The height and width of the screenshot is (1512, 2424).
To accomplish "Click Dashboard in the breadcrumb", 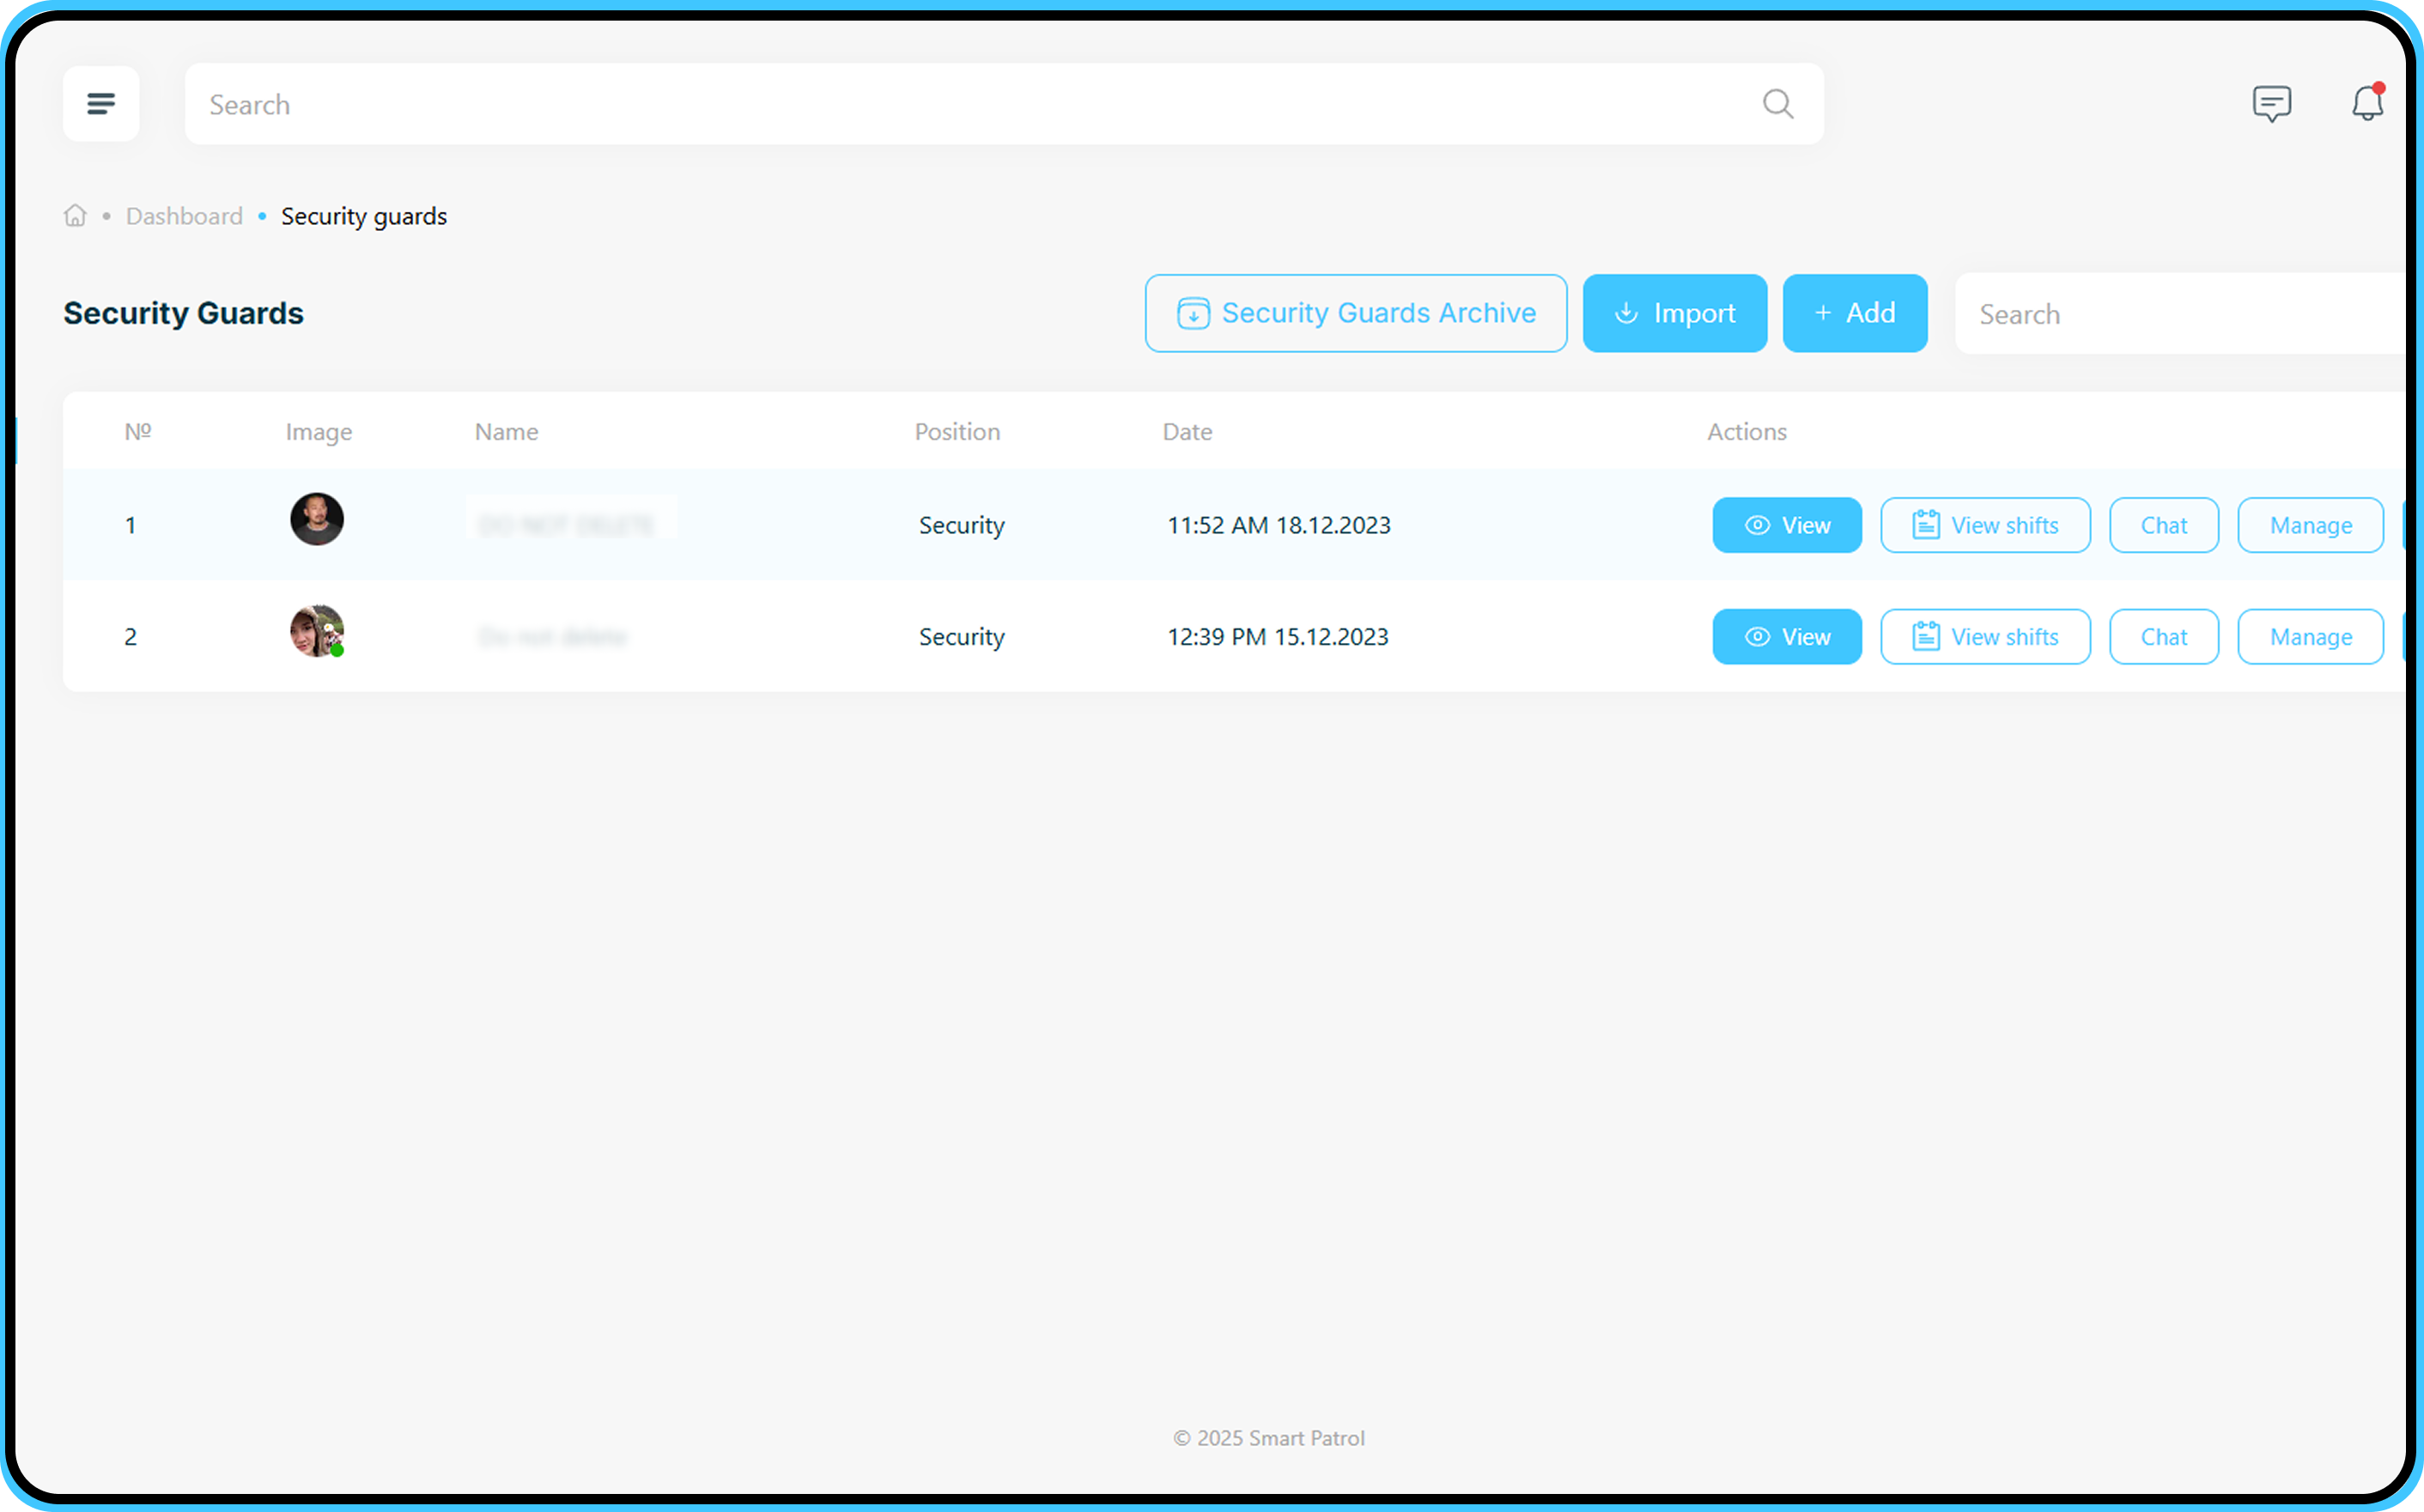I will [x=184, y=216].
